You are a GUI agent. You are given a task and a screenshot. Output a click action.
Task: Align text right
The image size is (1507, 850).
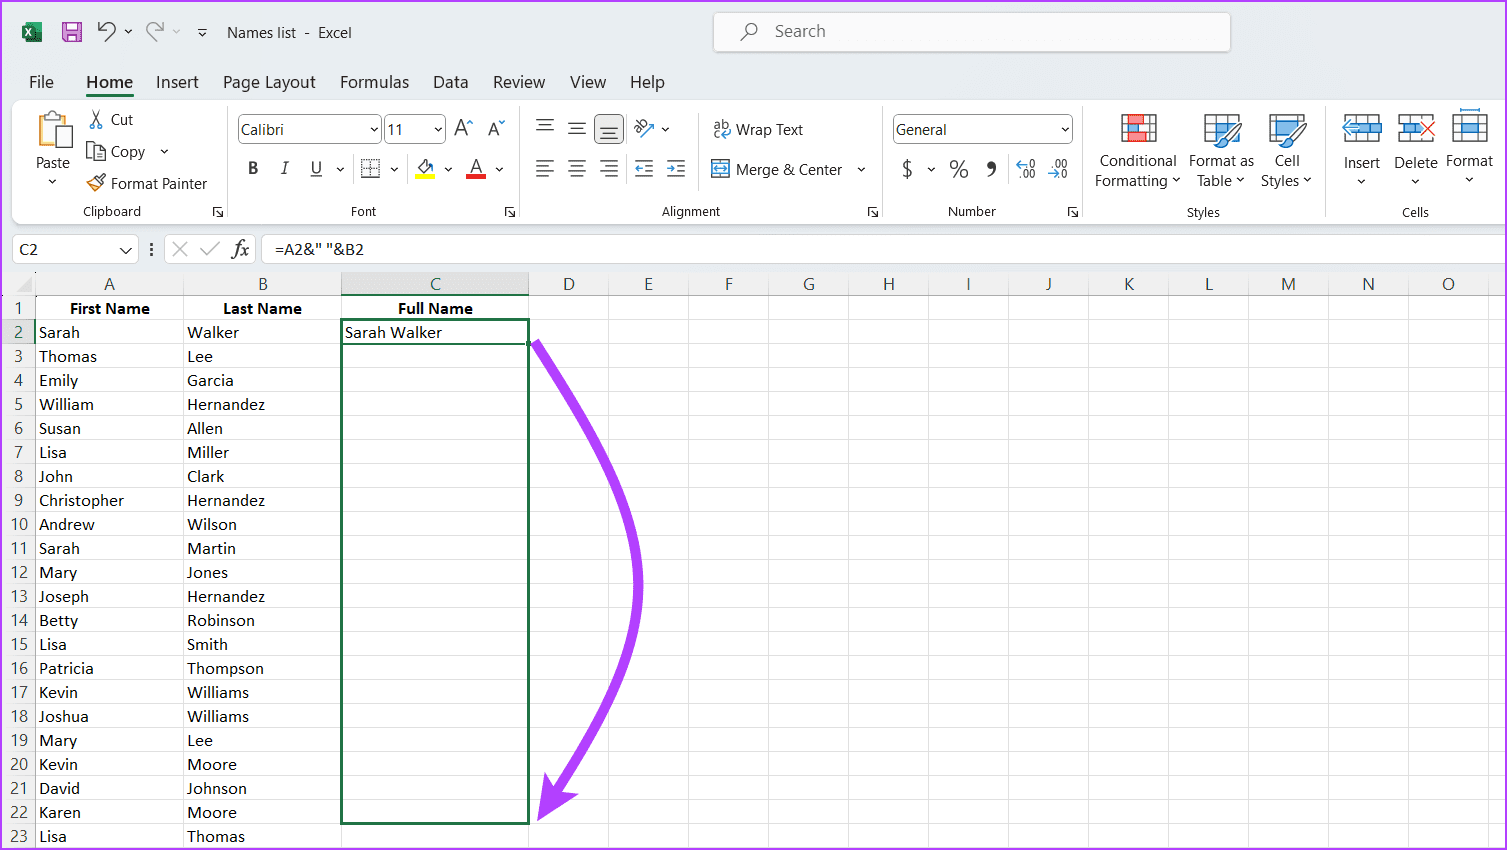click(x=609, y=169)
